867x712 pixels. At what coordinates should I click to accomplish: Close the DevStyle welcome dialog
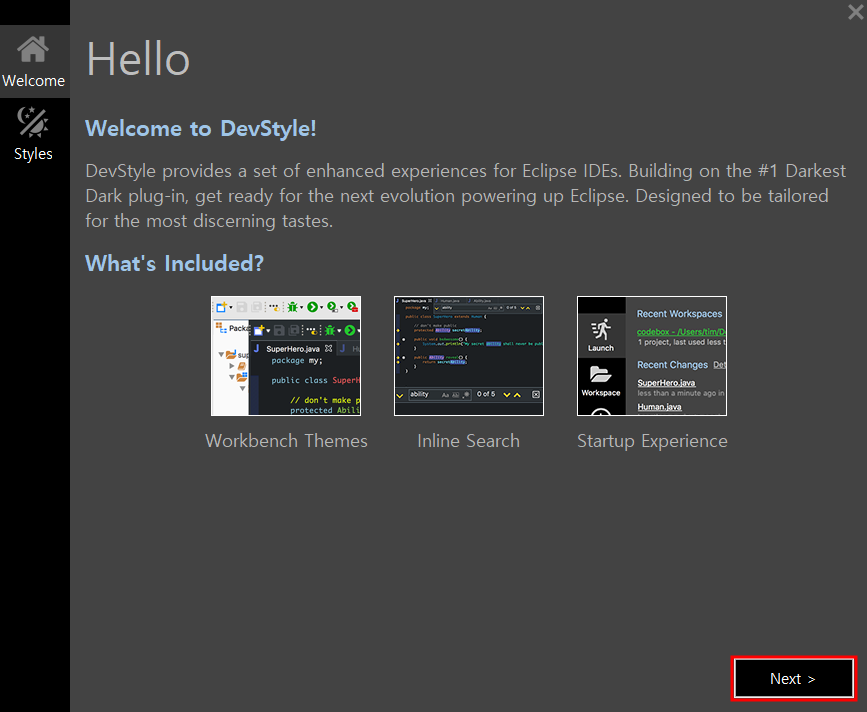click(855, 12)
